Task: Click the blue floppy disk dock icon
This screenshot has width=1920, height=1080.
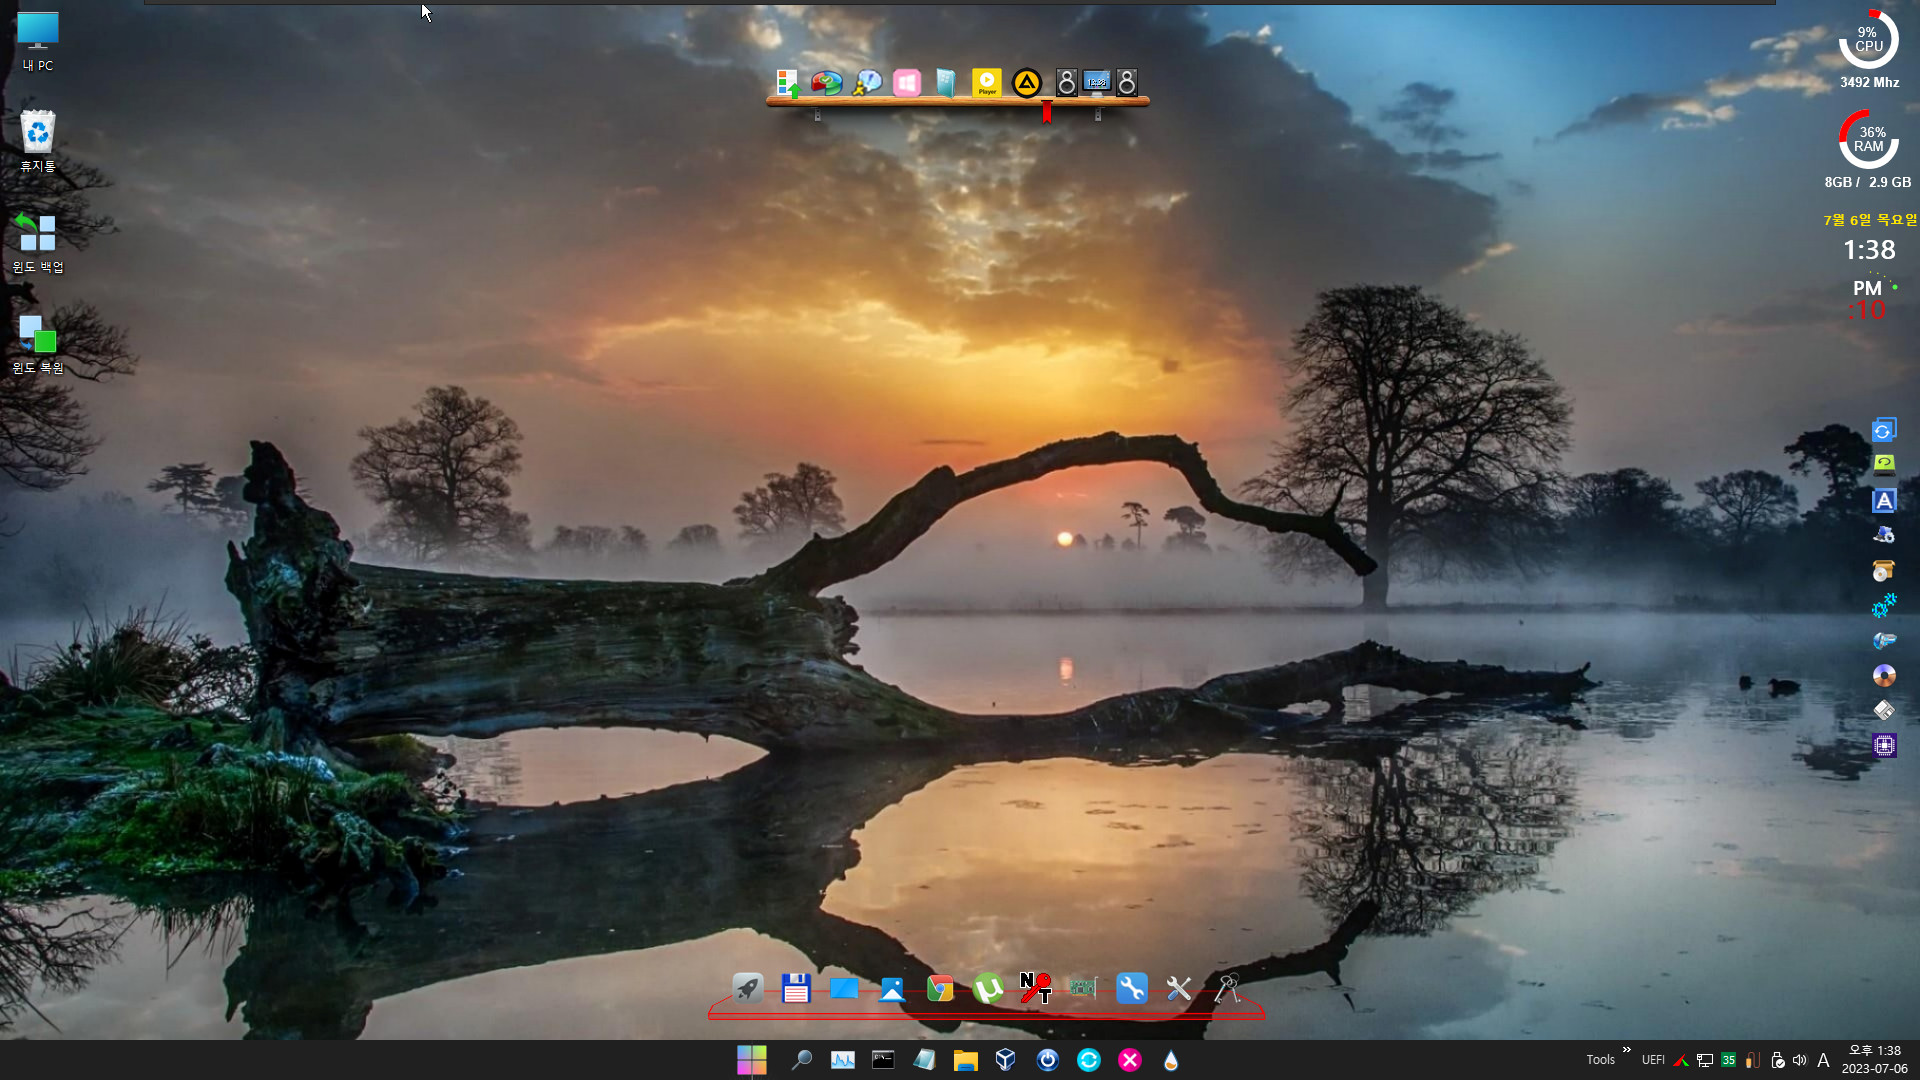Action: coord(796,988)
